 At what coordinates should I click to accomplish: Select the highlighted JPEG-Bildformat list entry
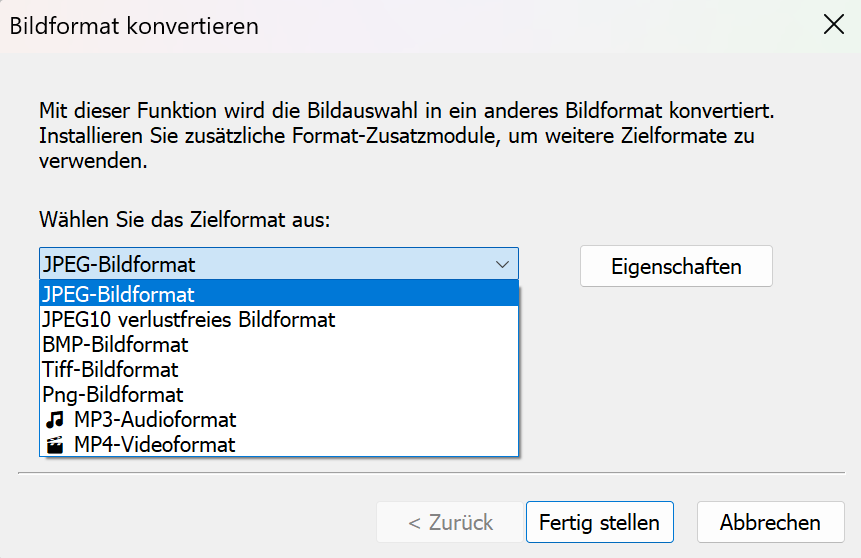(x=119, y=295)
